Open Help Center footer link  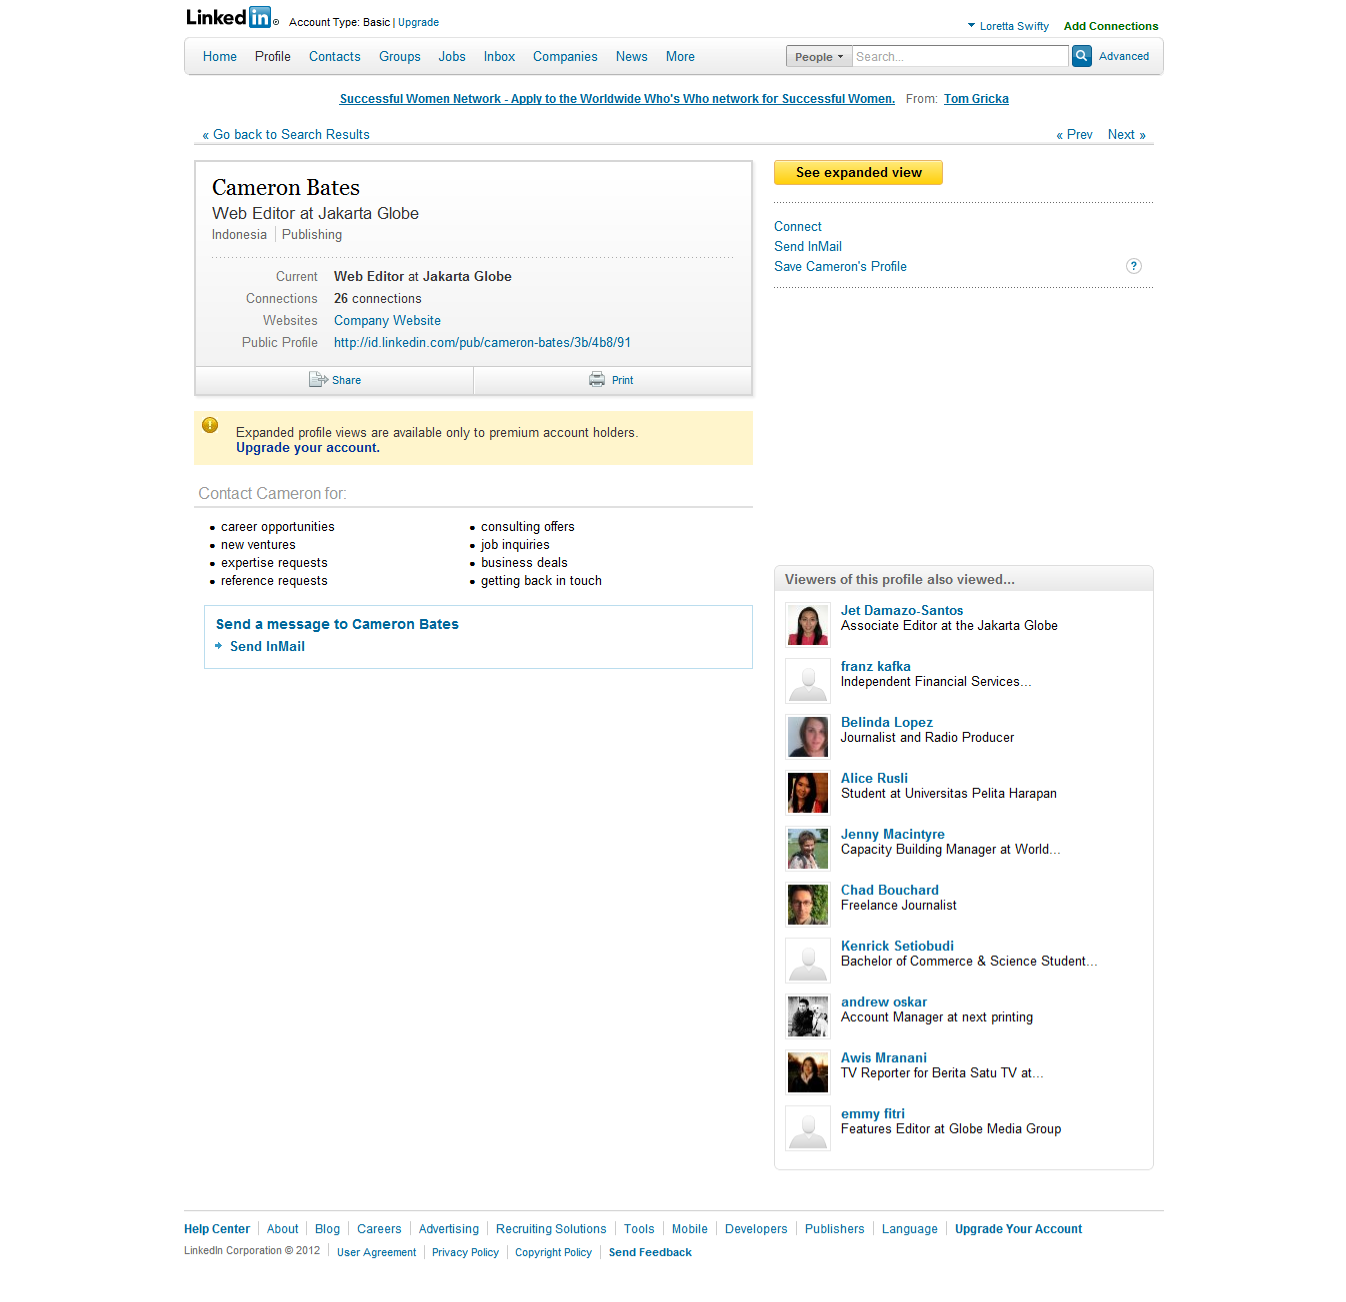(217, 1229)
